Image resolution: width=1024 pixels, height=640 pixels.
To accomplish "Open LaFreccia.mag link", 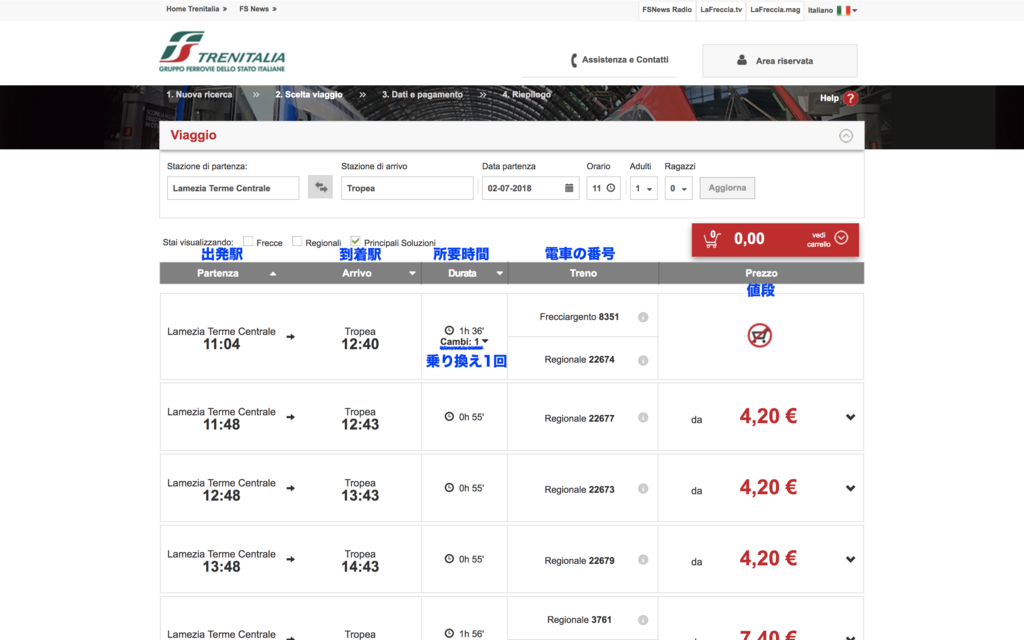I will click(775, 10).
